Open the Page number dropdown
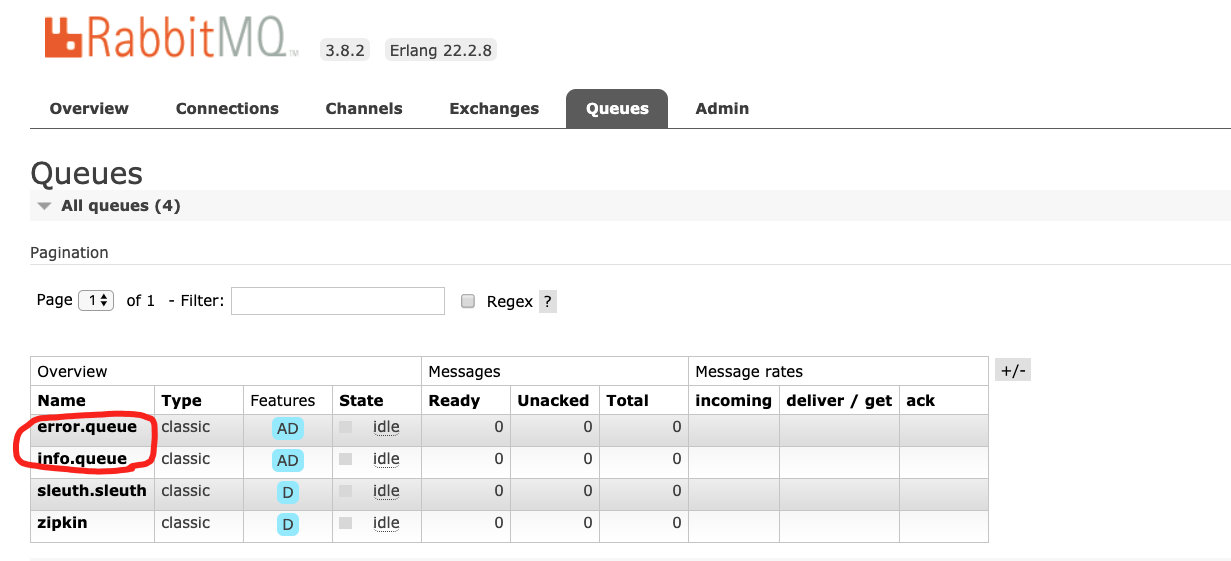Viewport: 1231px width, 561px height. [96, 300]
